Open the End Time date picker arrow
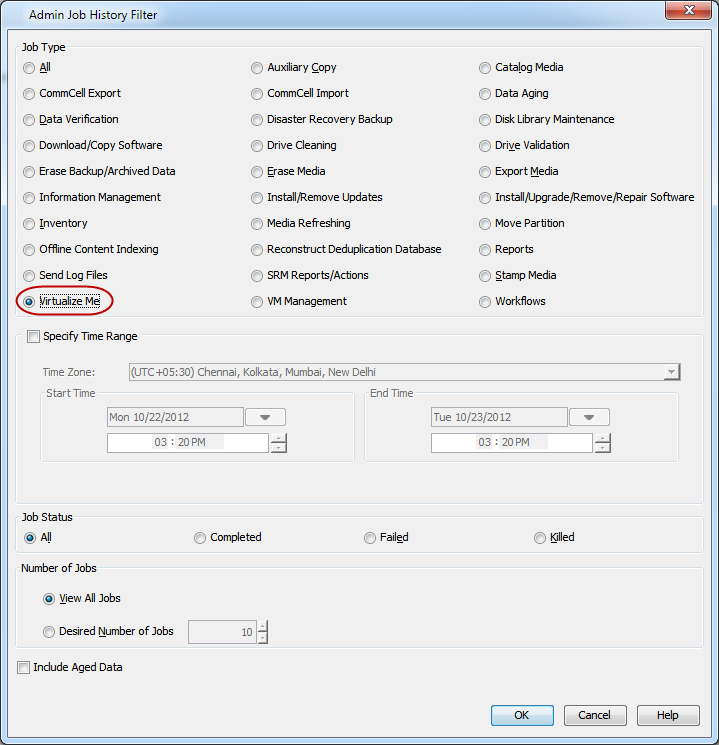The image size is (719, 745). click(x=589, y=417)
